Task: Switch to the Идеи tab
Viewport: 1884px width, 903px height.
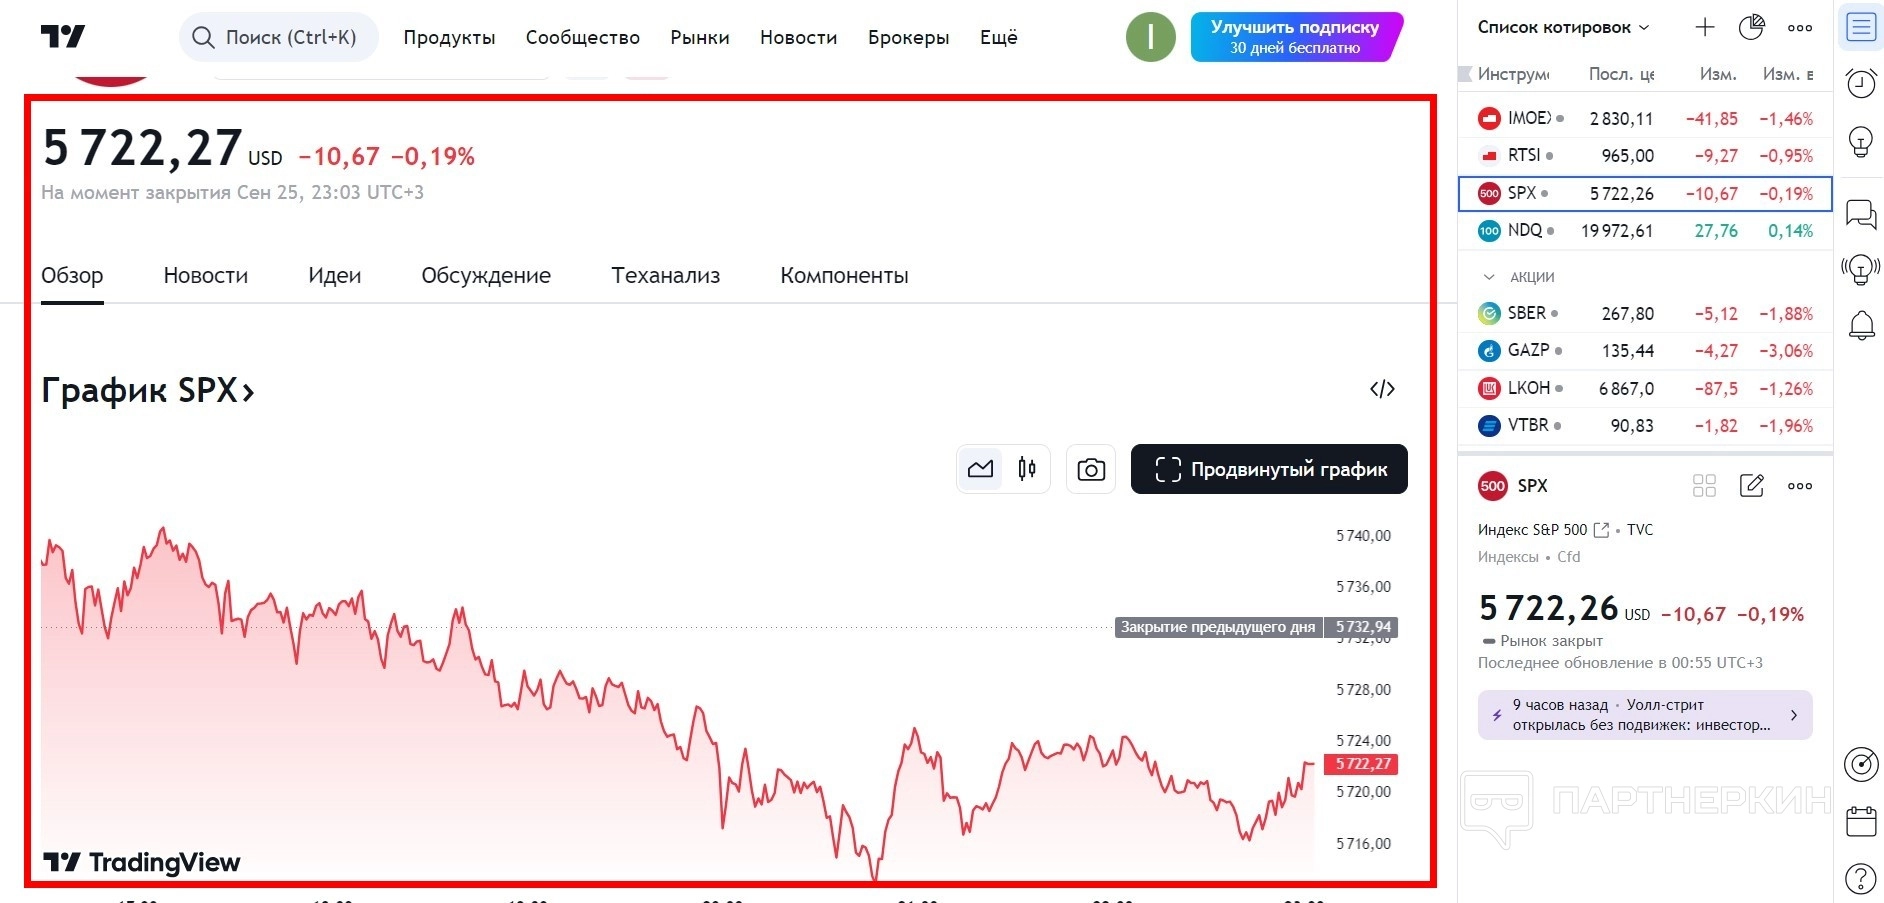Action: pos(335,276)
